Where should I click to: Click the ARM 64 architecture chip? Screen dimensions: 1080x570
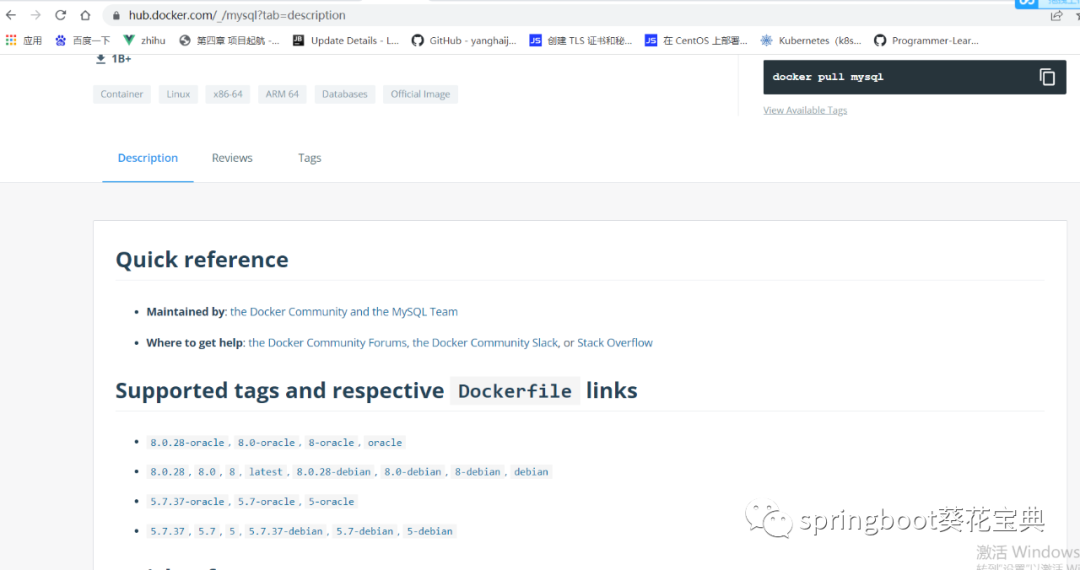[x=282, y=94]
